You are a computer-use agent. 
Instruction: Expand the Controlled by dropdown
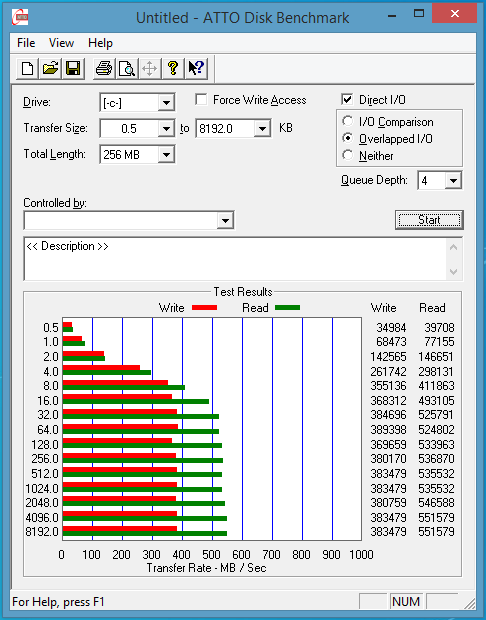tap(225, 221)
